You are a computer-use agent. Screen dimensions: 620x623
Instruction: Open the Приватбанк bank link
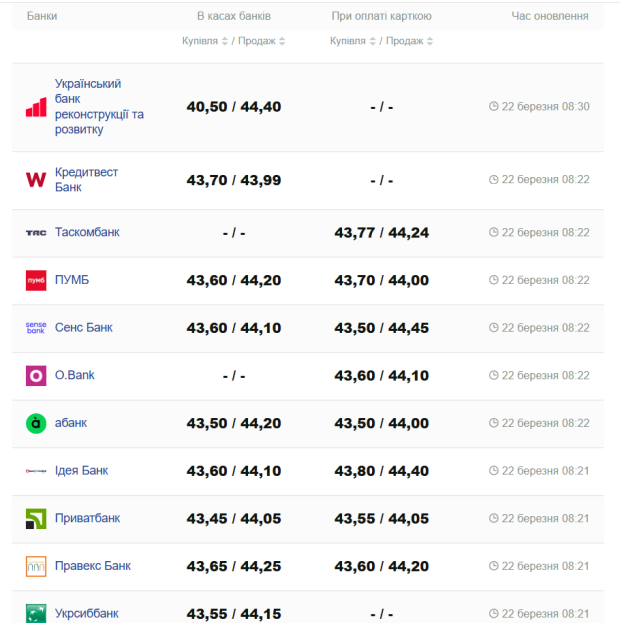coord(87,518)
